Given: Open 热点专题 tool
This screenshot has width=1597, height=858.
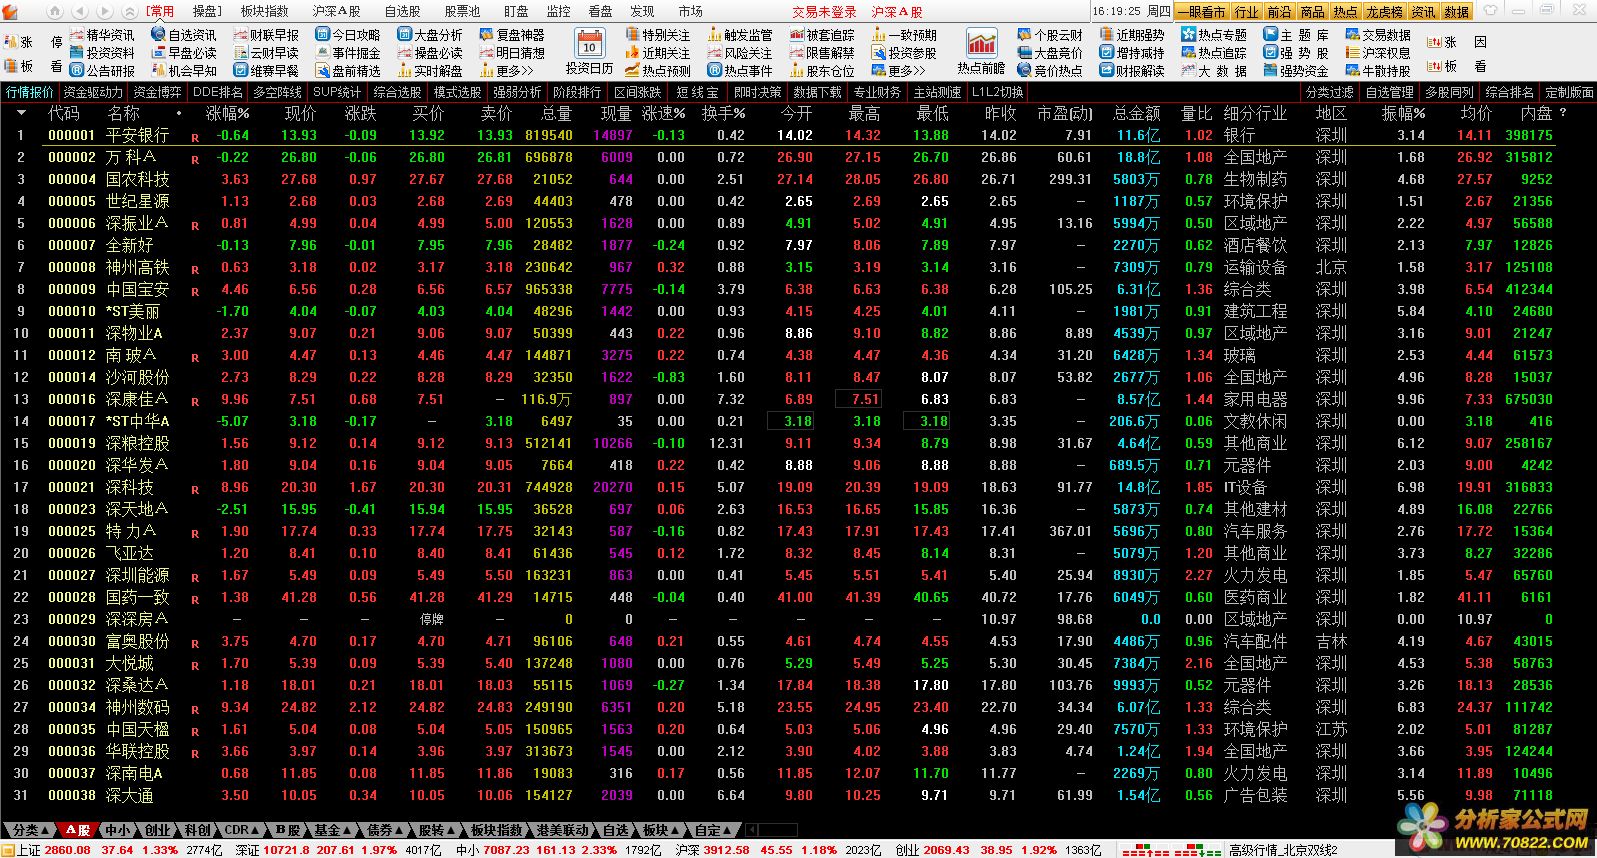Looking at the screenshot, I should [x=1214, y=35].
